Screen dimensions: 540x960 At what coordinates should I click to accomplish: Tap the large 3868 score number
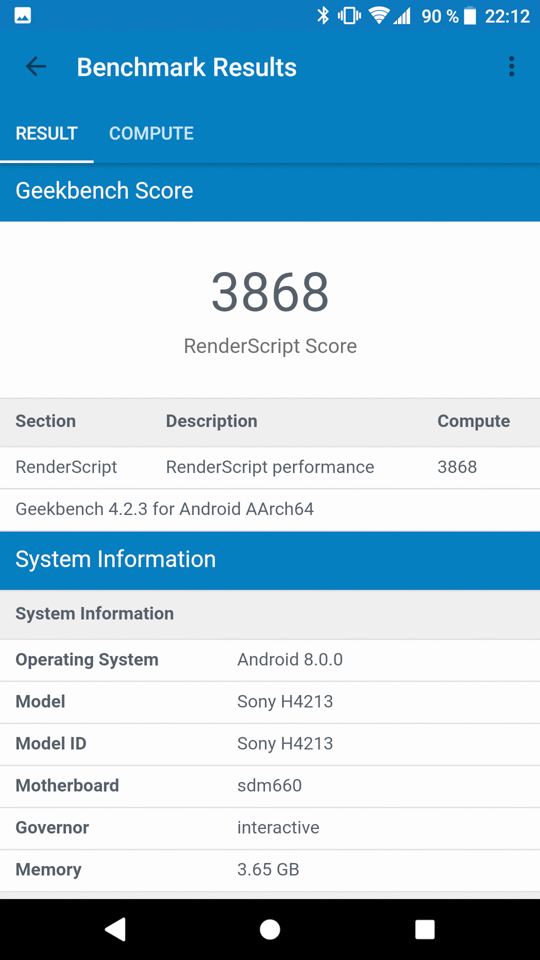(x=270, y=293)
